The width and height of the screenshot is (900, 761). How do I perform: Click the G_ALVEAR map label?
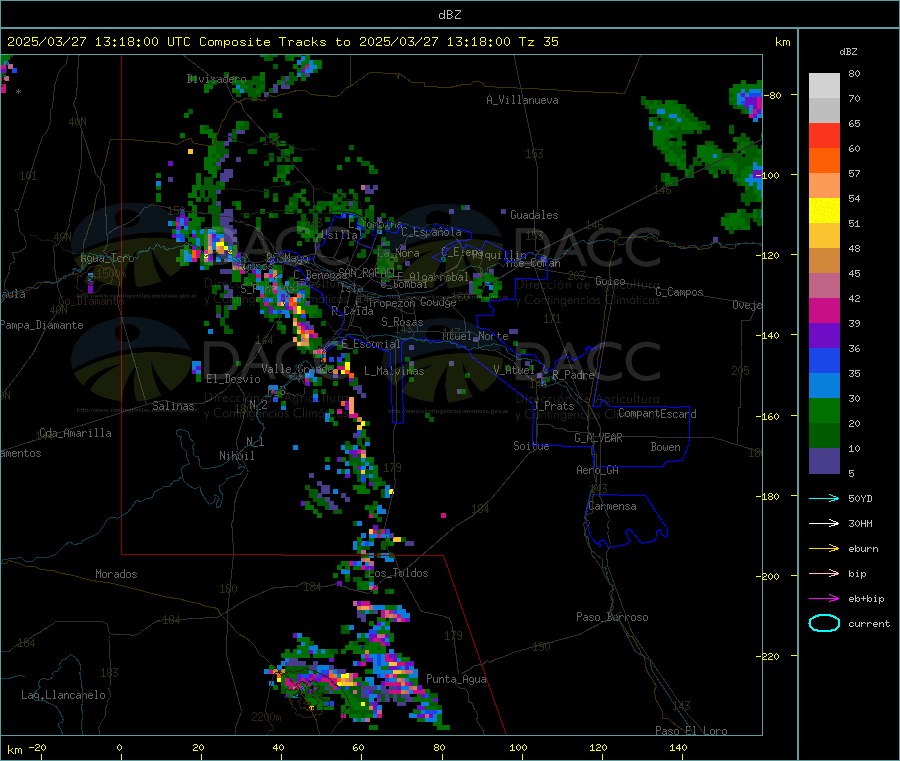(598, 438)
